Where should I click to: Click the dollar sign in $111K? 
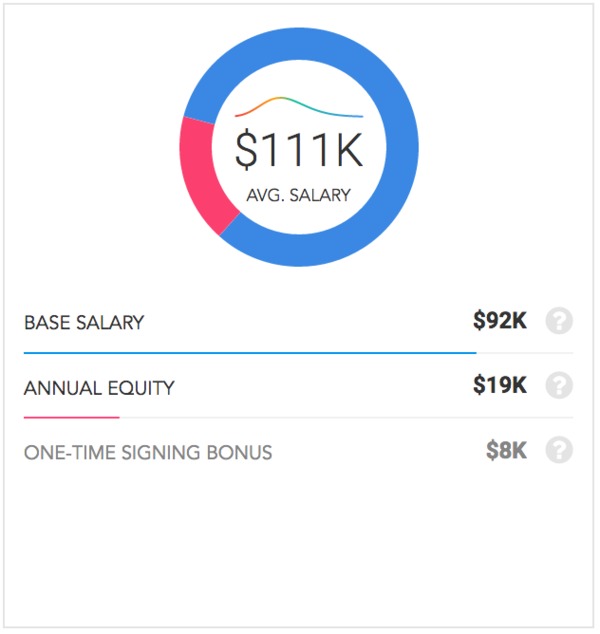coord(247,150)
